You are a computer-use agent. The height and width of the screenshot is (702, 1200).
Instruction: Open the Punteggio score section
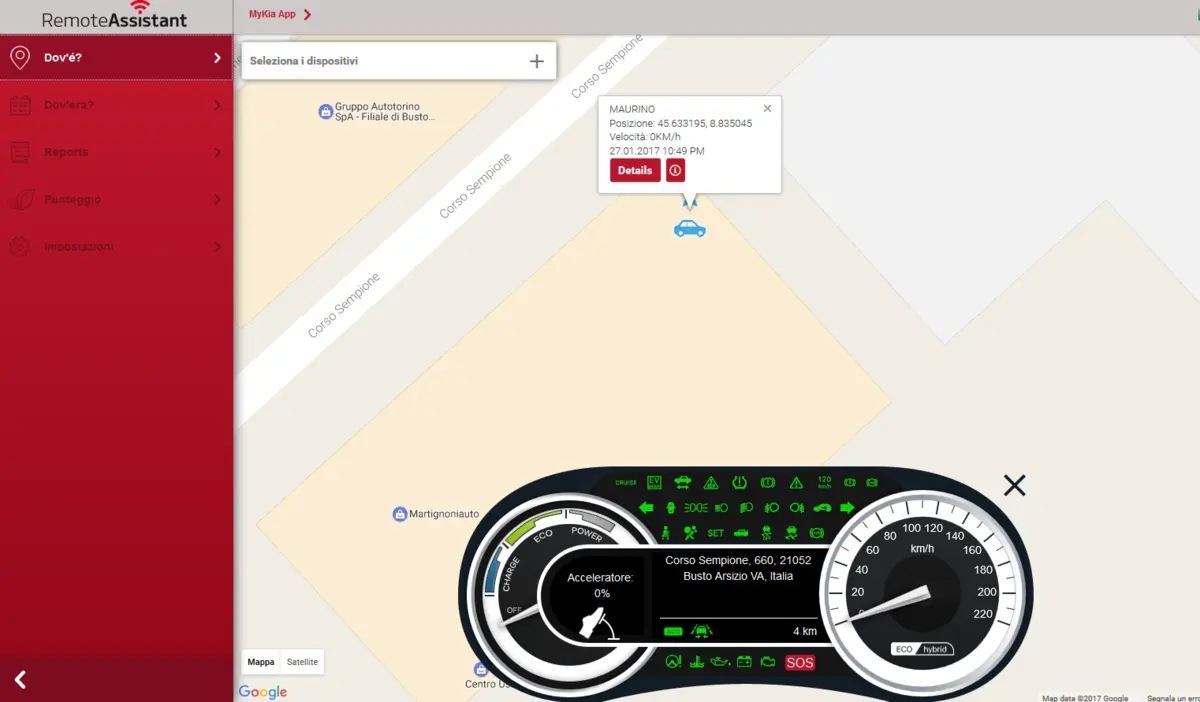coord(117,199)
